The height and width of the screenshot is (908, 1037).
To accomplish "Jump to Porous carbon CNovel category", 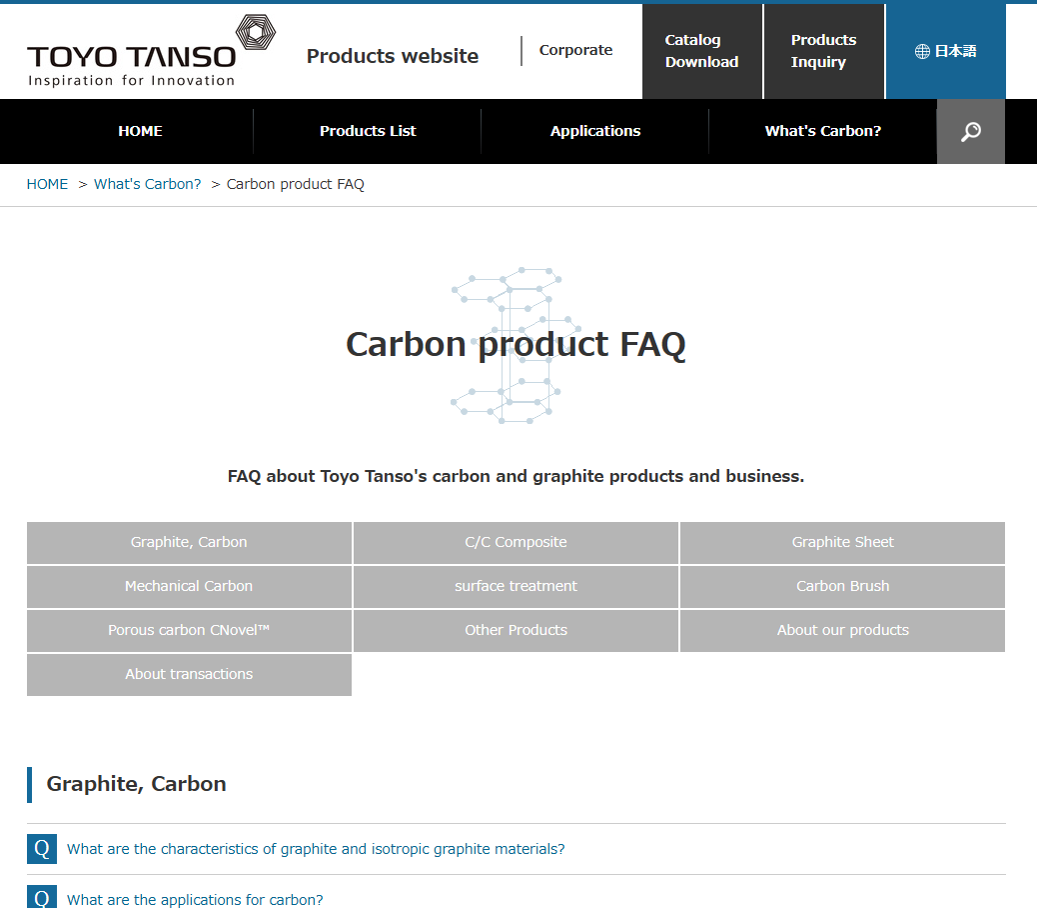I will (x=189, y=630).
